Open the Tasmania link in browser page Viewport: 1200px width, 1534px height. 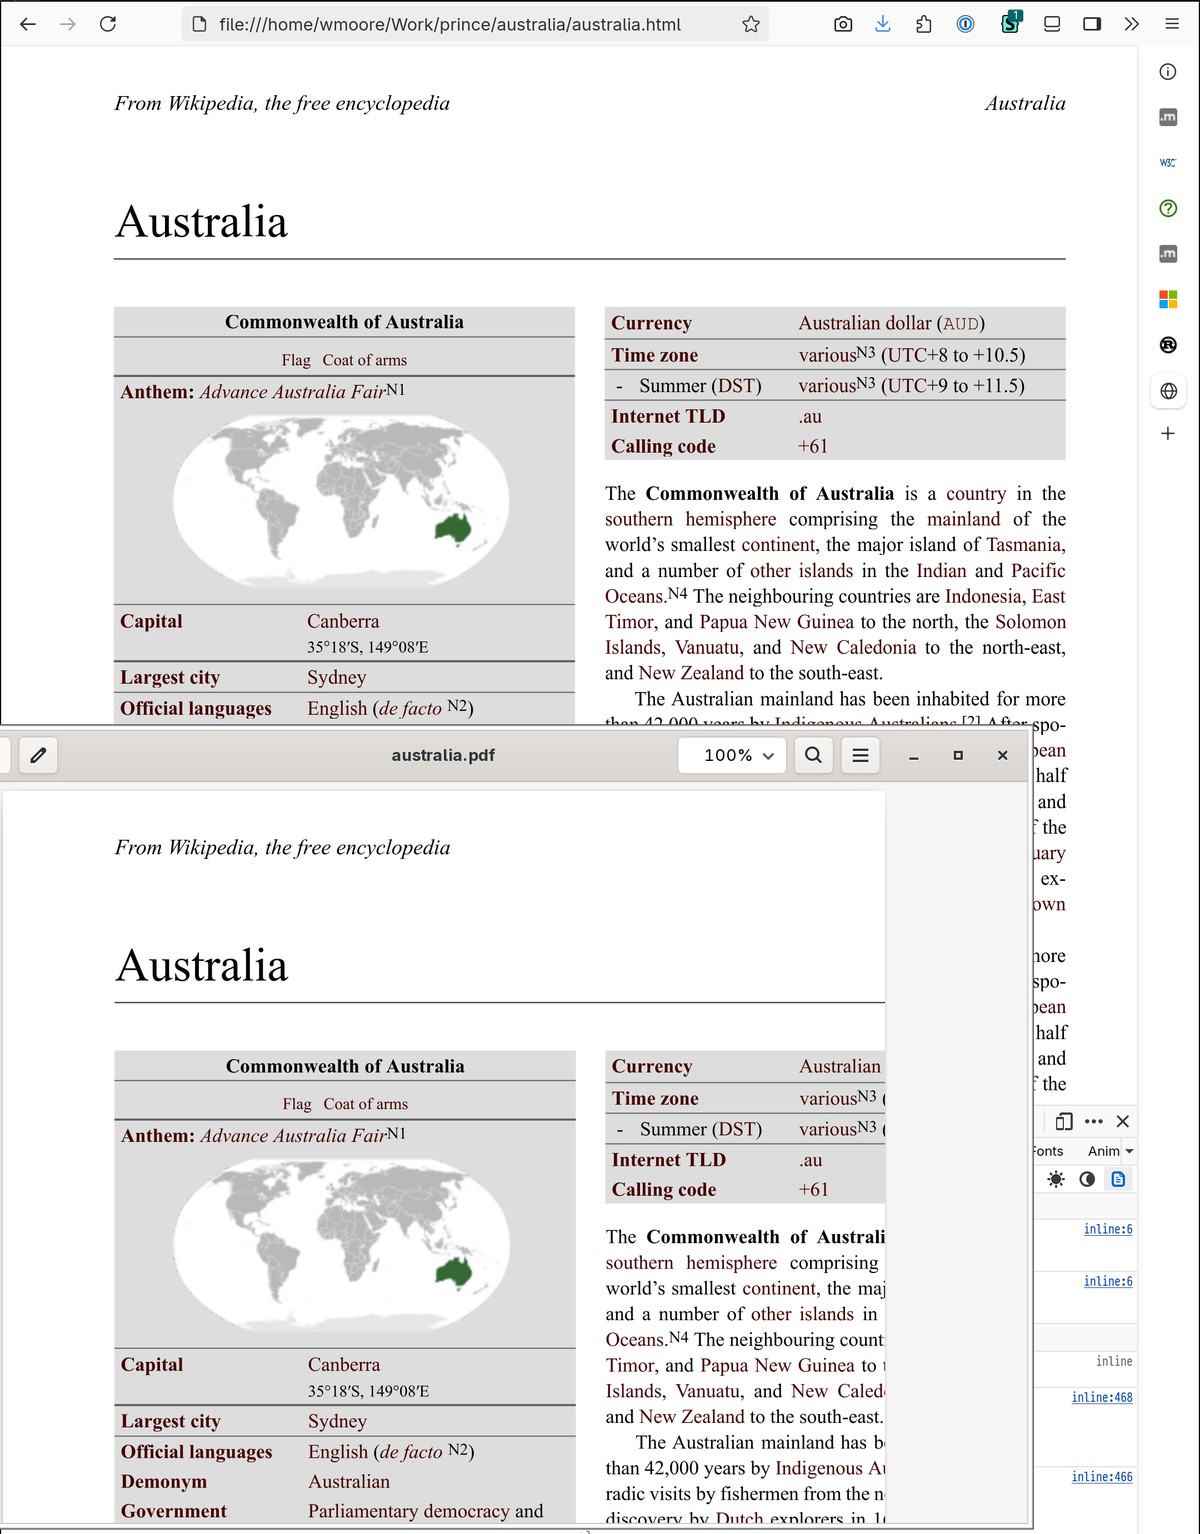pos(1024,545)
